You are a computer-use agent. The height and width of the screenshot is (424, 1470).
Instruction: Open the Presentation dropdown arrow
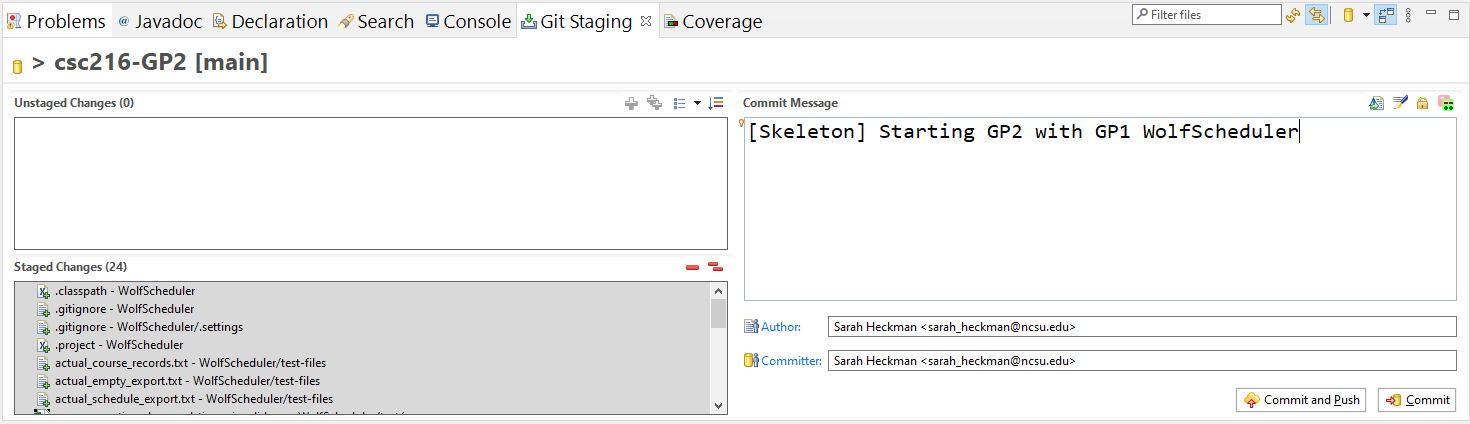click(697, 103)
